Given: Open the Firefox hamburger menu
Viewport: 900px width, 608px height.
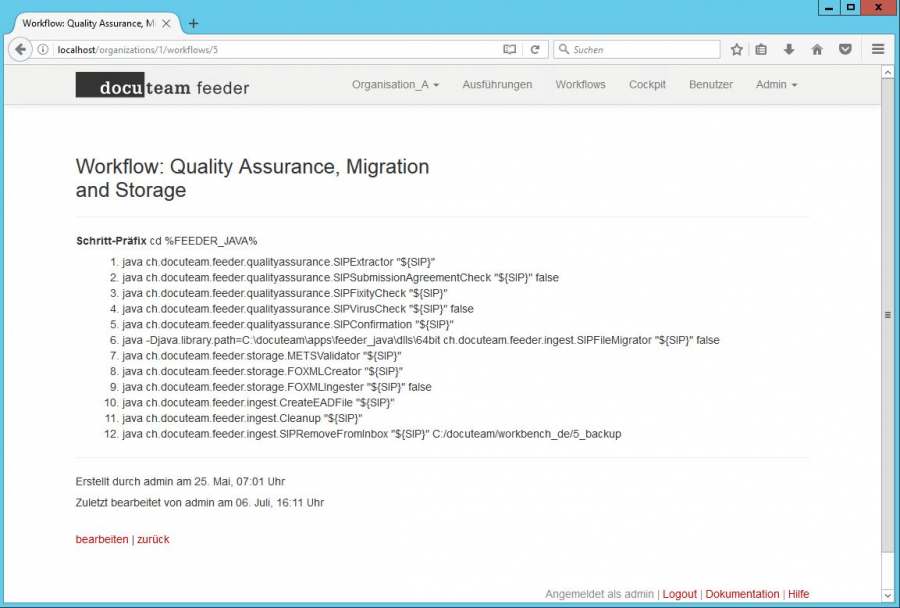Looking at the screenshot, I should click(x=877, y=49).
